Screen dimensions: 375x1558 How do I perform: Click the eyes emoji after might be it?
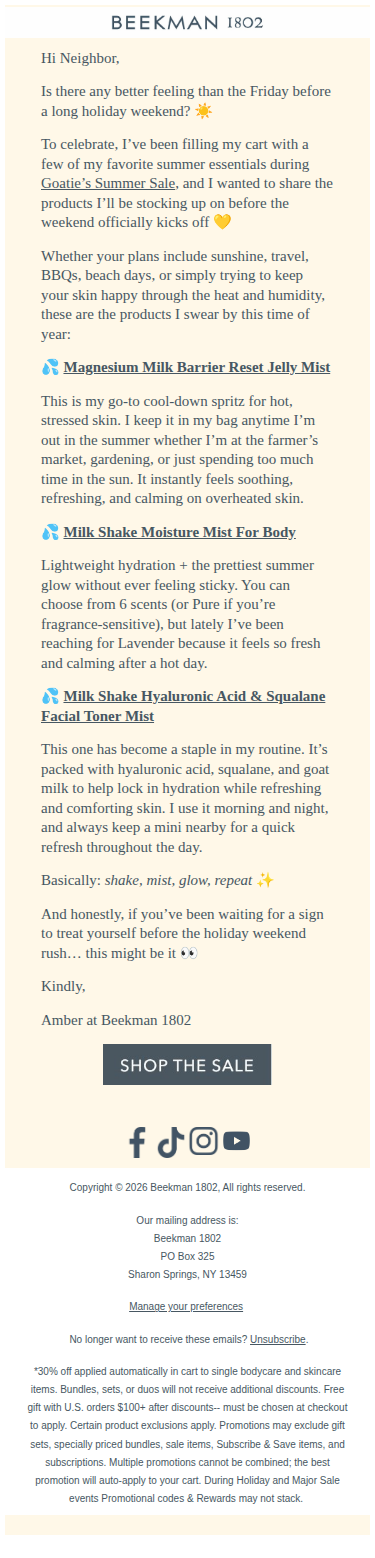[x=189, y=954]
